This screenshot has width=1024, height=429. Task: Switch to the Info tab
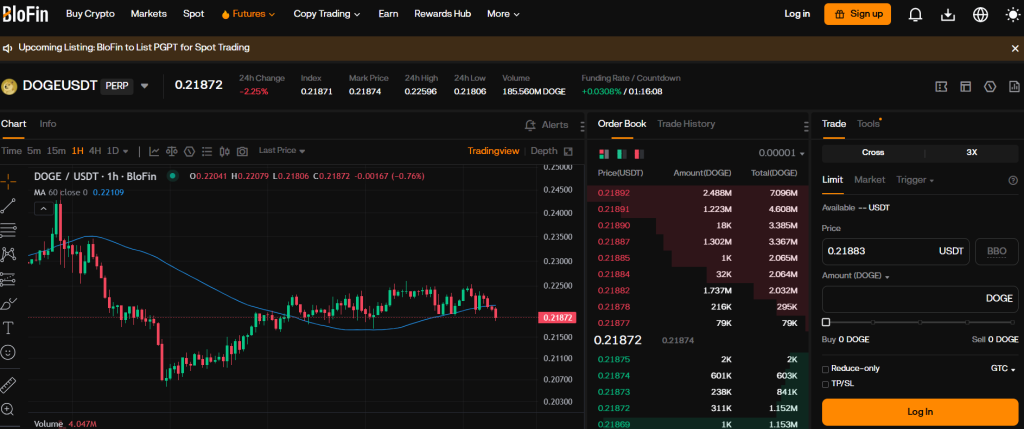click(48, 124)
